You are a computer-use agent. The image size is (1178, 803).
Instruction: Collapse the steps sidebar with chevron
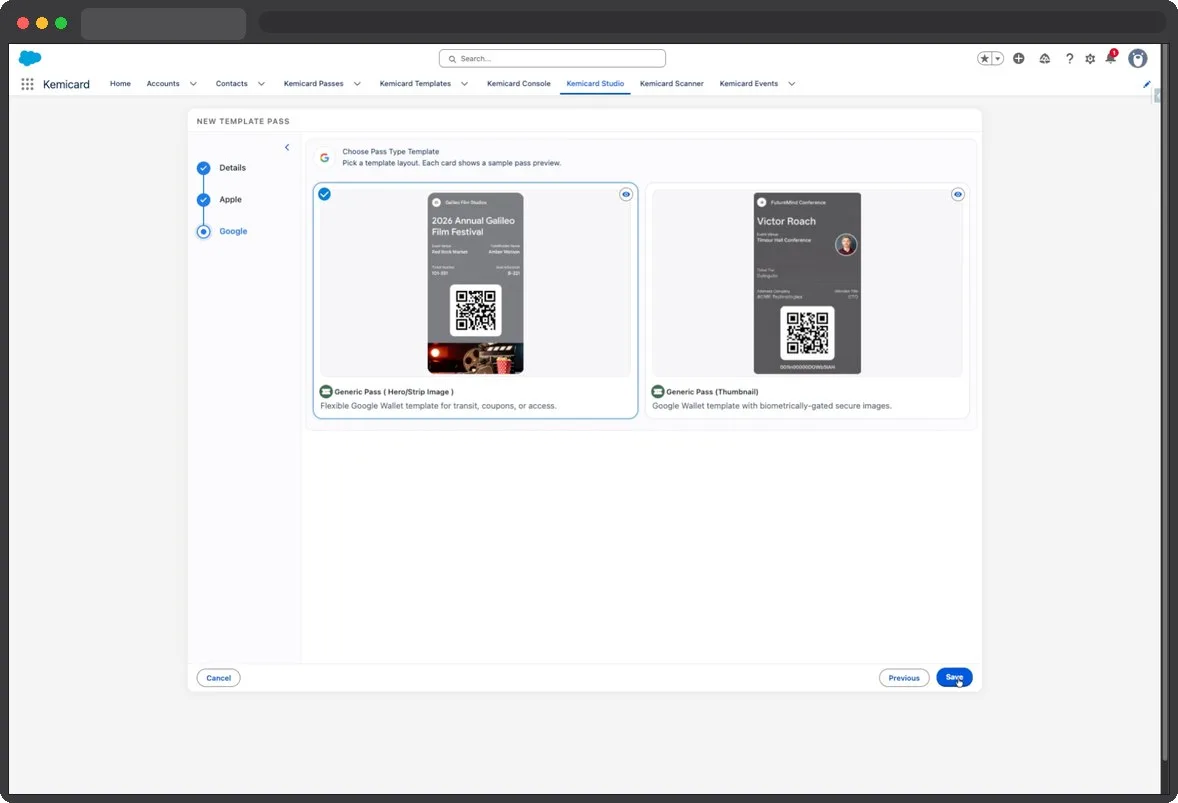coord(287,147)
